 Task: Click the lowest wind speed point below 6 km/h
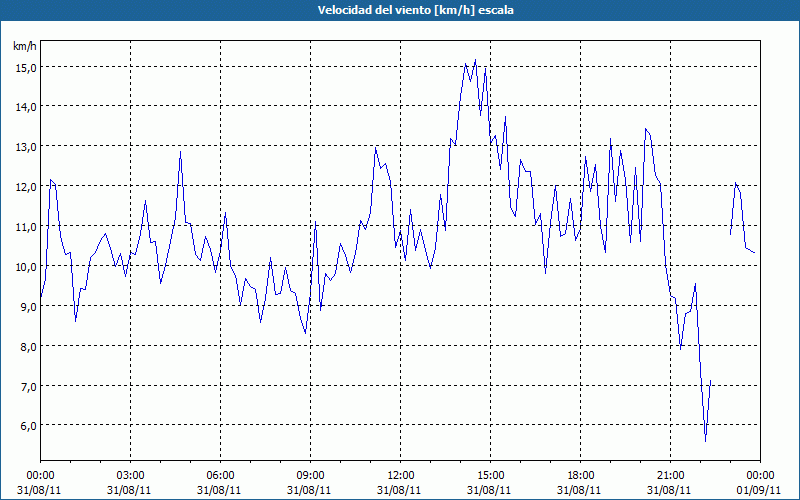point(705,441)
